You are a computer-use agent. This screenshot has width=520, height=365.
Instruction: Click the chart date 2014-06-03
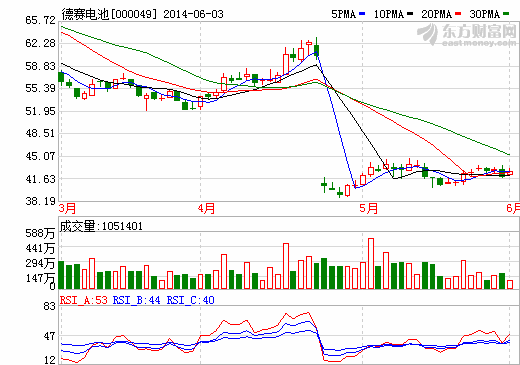tap(193, 14)
